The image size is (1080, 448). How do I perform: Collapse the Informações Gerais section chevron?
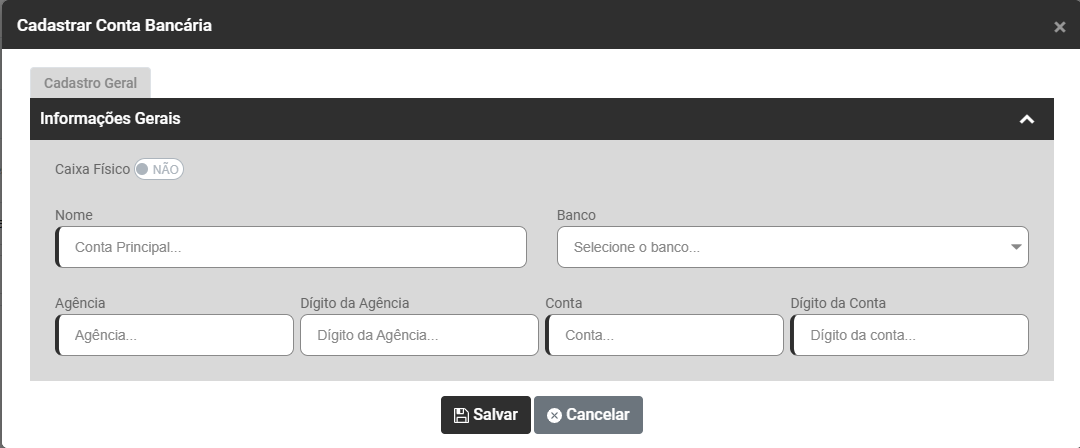point(1026,119)
